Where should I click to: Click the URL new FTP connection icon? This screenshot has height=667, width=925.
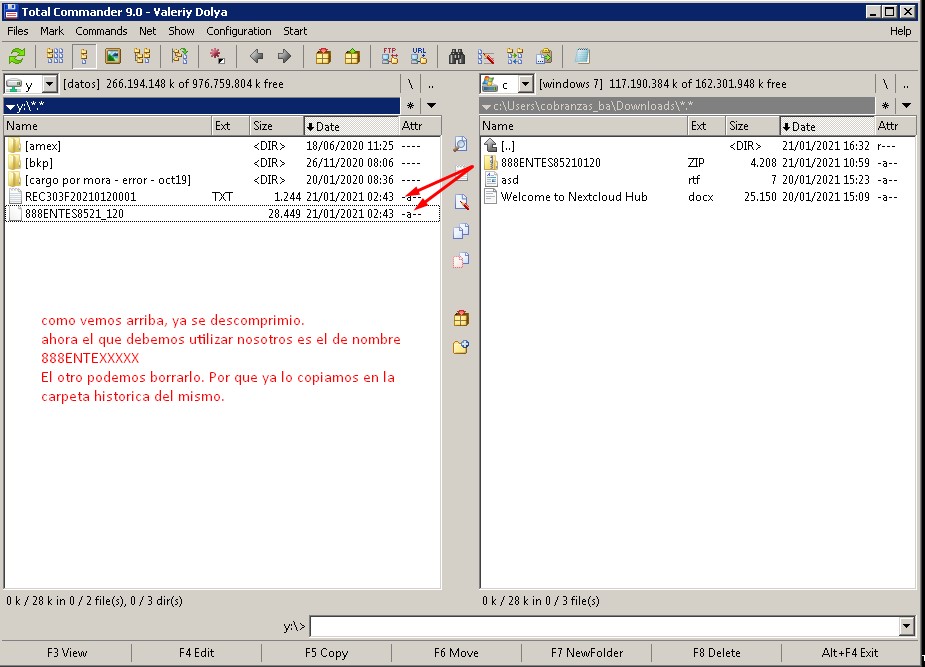coord(419,57)
